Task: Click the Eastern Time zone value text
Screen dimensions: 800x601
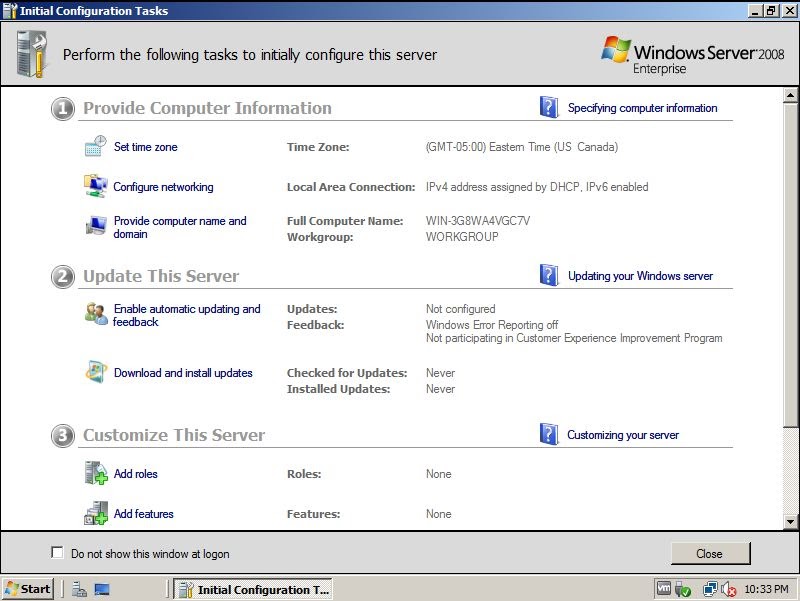Action: point(521,147)
